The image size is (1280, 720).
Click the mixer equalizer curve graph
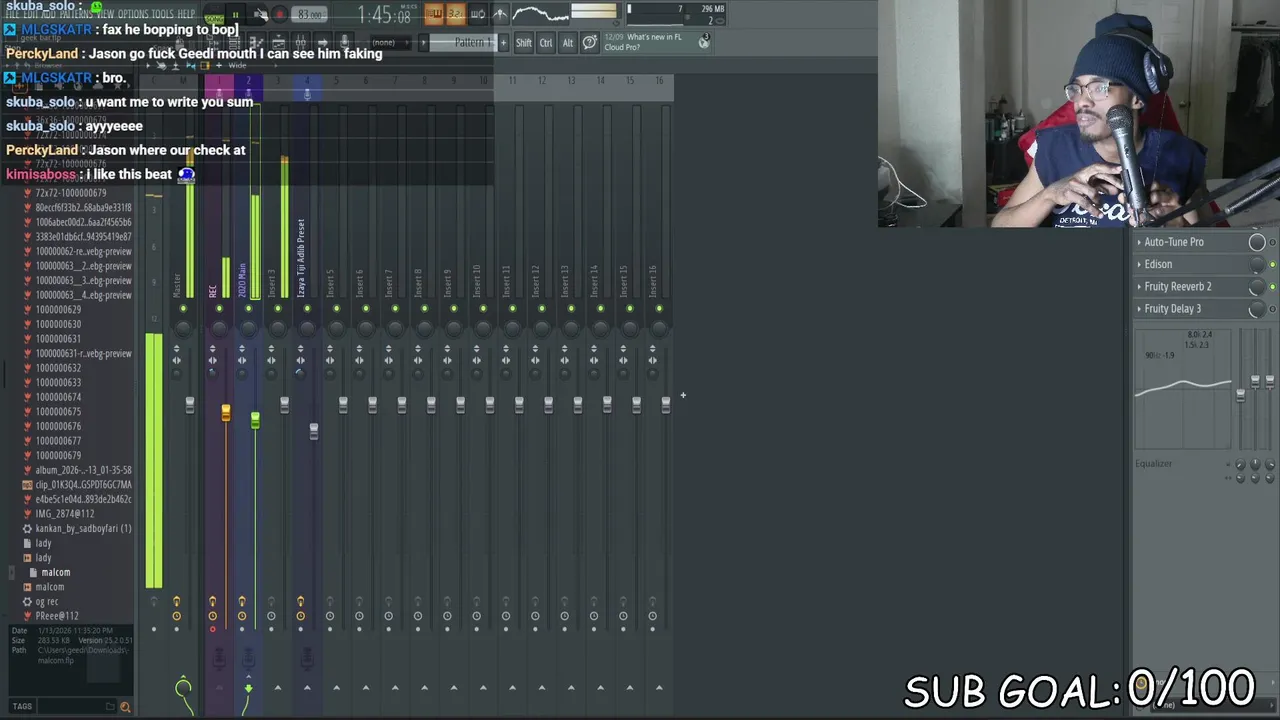point(1183,388)
